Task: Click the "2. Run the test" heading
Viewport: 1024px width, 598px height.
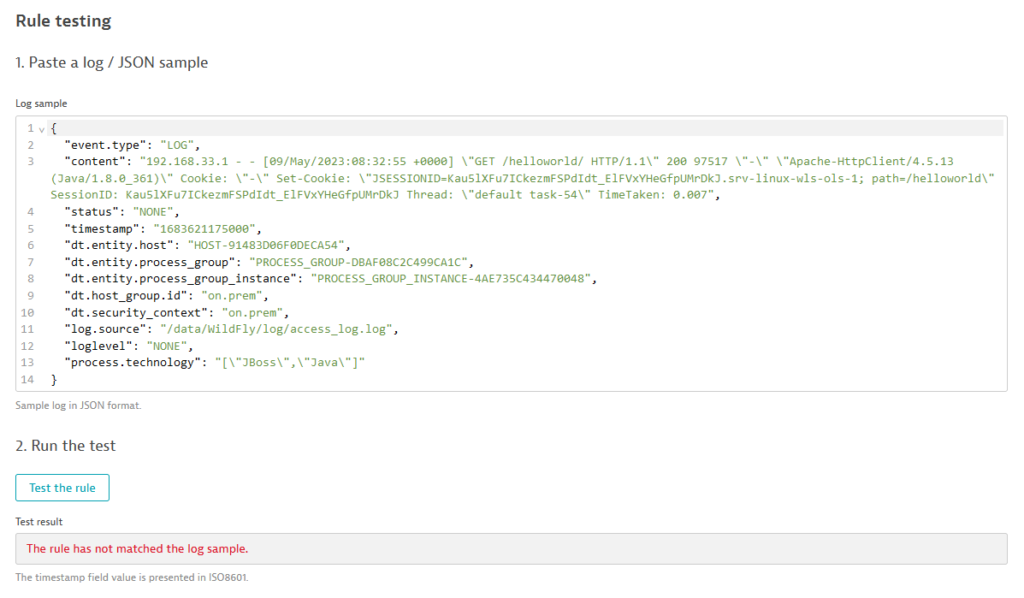Action: click(66, 446)
